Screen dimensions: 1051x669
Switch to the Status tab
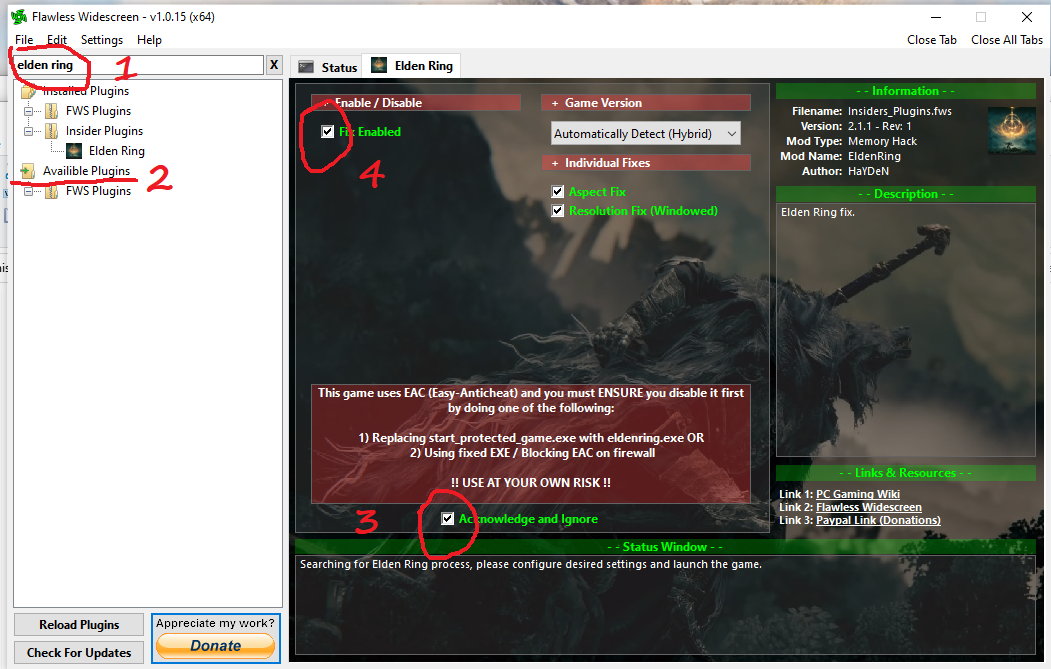coord(327,67)
